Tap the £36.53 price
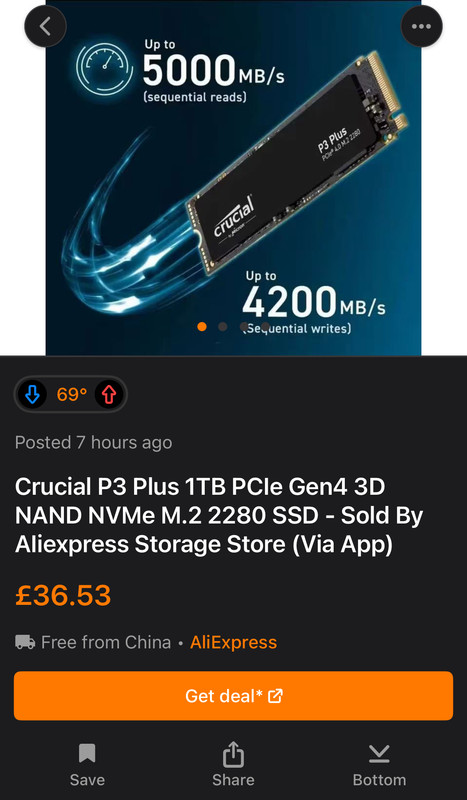Image resolution: width=467 pixels, height=800 pixels. click(63, 595)
